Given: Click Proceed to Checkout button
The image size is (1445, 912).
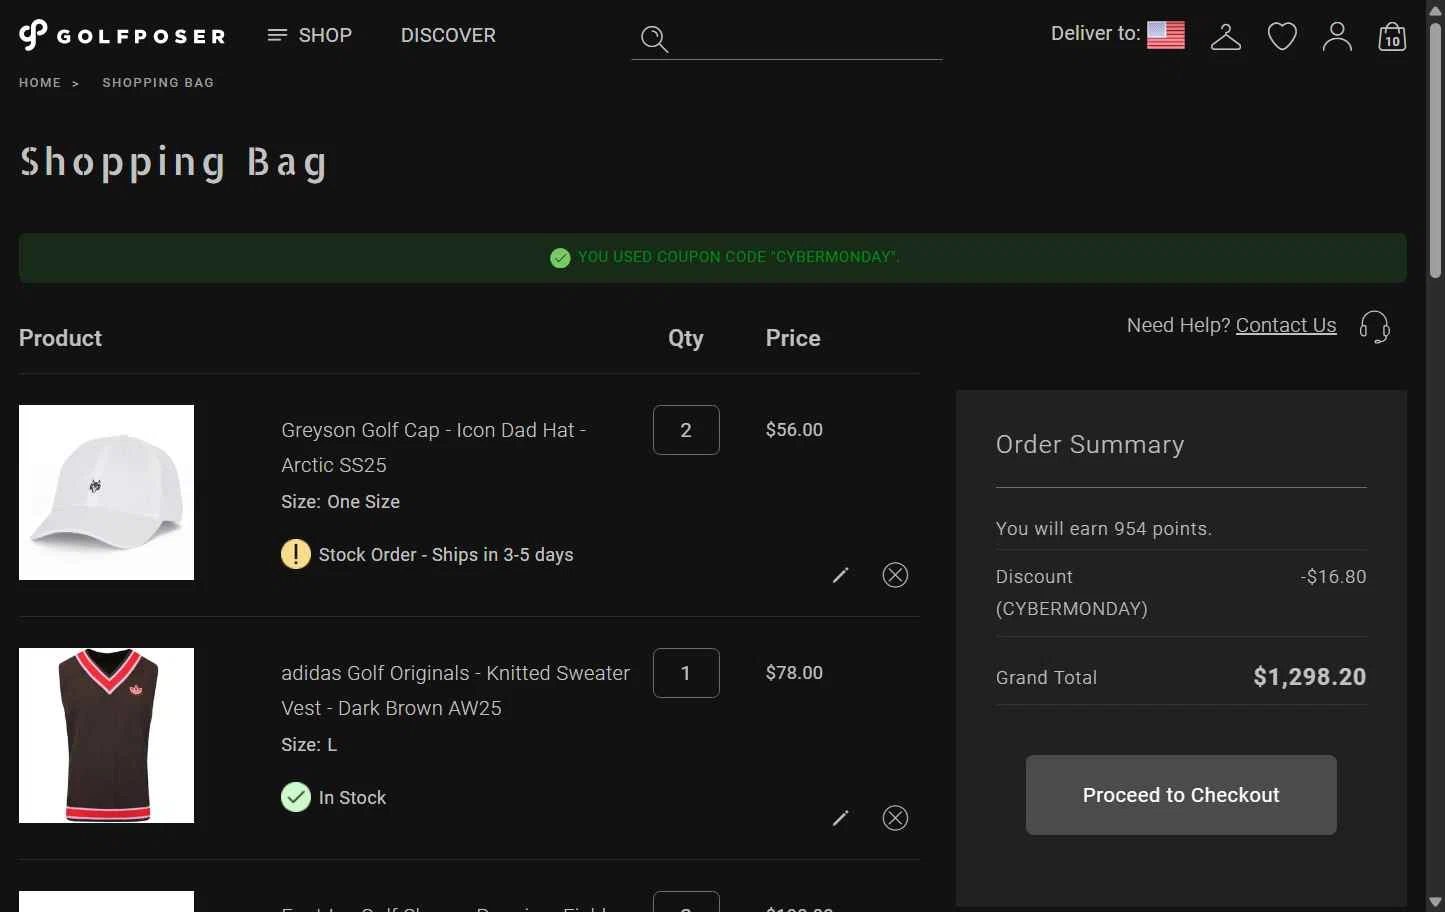Looking at the screenshot, I should point(1181,795).
